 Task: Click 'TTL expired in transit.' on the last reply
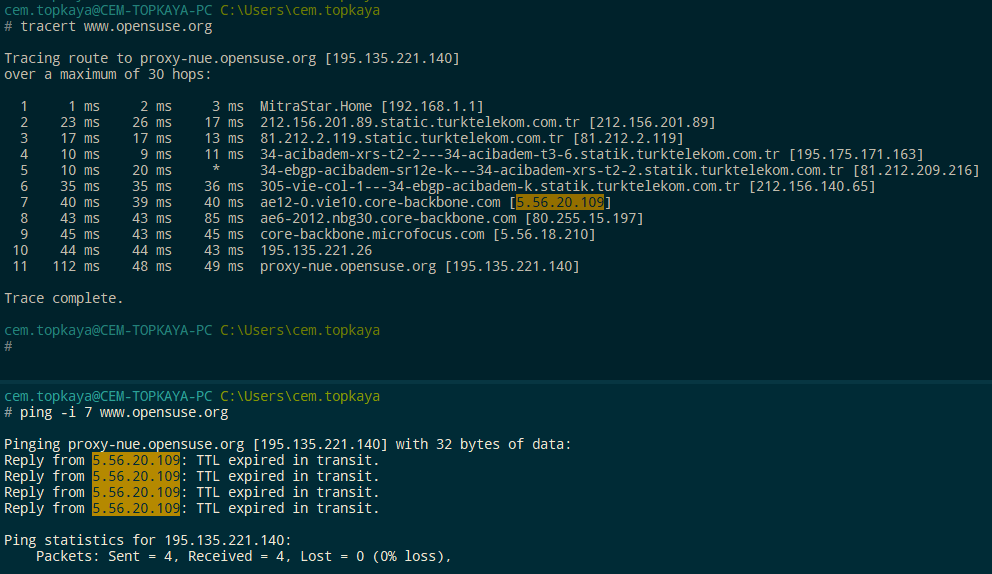click(288, 508)
